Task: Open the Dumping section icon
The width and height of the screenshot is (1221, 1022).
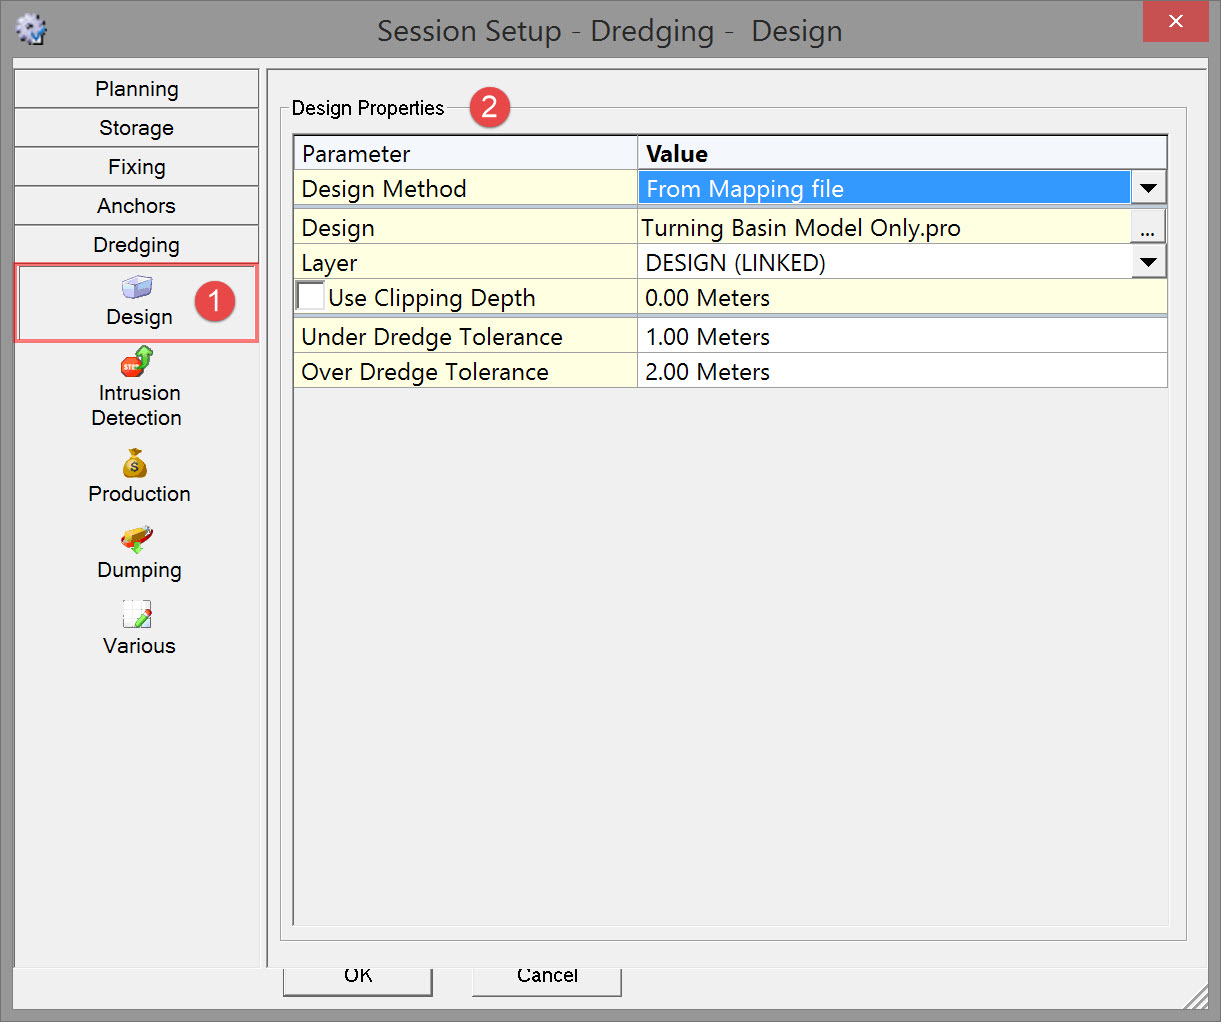Action: click(137, 540)
